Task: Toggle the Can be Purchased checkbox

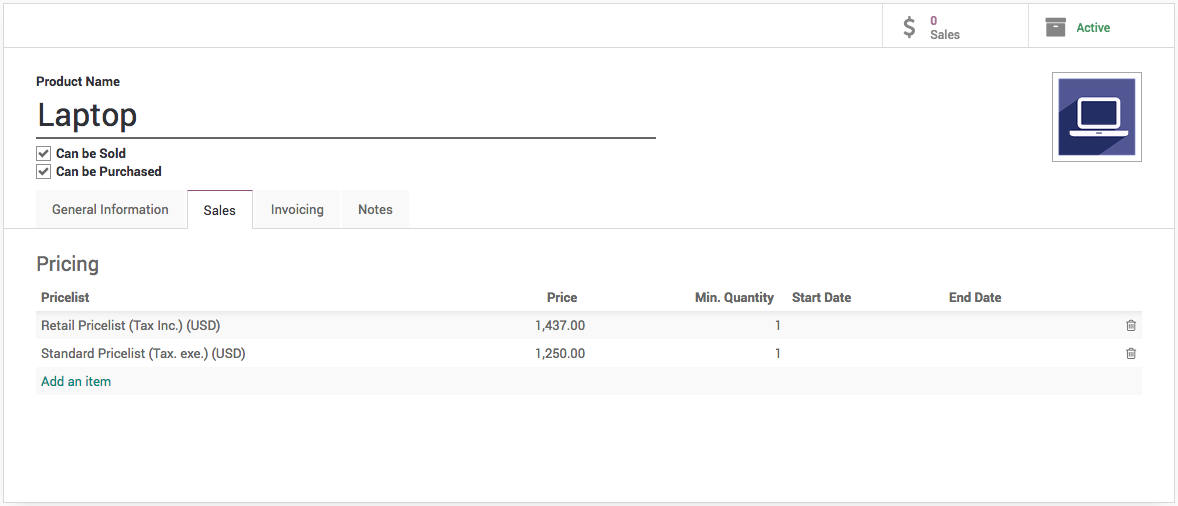Action: (44, 172)
